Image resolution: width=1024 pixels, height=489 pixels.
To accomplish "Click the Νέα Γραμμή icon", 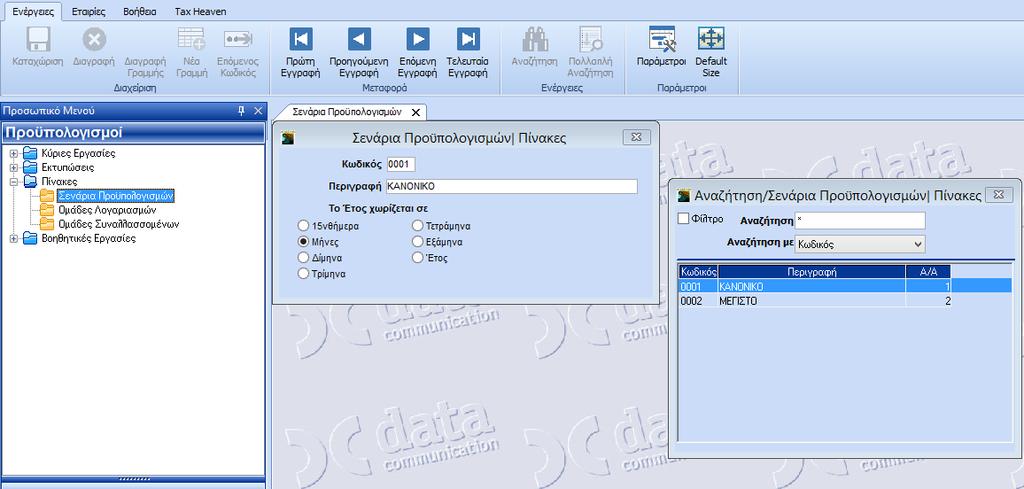I will pyautogui.click(x=191, y=40).
